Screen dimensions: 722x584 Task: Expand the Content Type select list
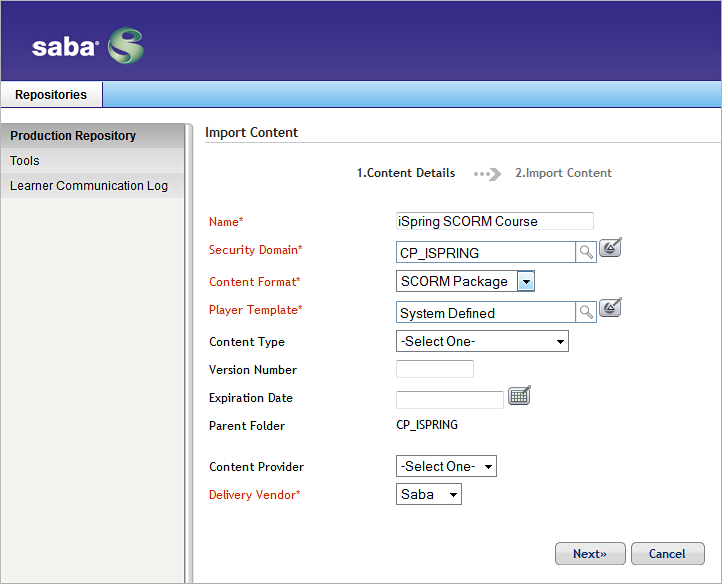tap(482, 341)
